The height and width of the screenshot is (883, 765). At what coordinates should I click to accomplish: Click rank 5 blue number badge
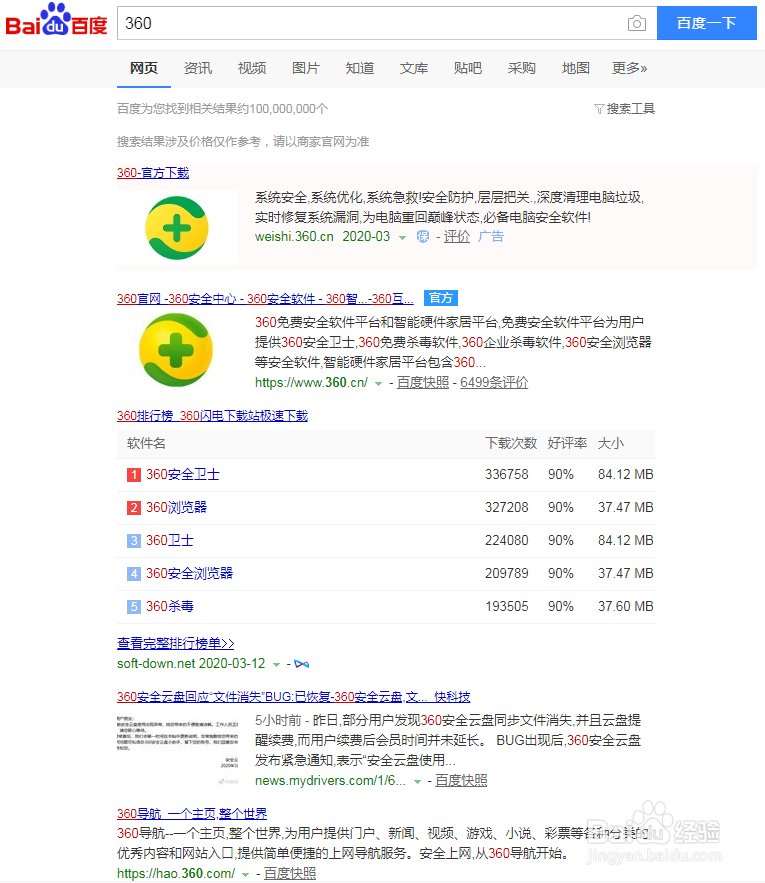tap(134, 607)
